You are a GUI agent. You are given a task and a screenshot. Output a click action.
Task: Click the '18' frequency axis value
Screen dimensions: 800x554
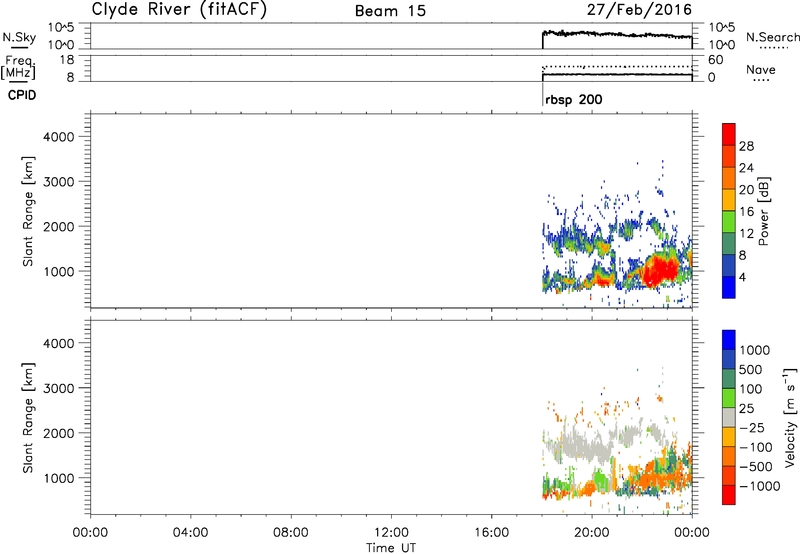coord(68,60)
